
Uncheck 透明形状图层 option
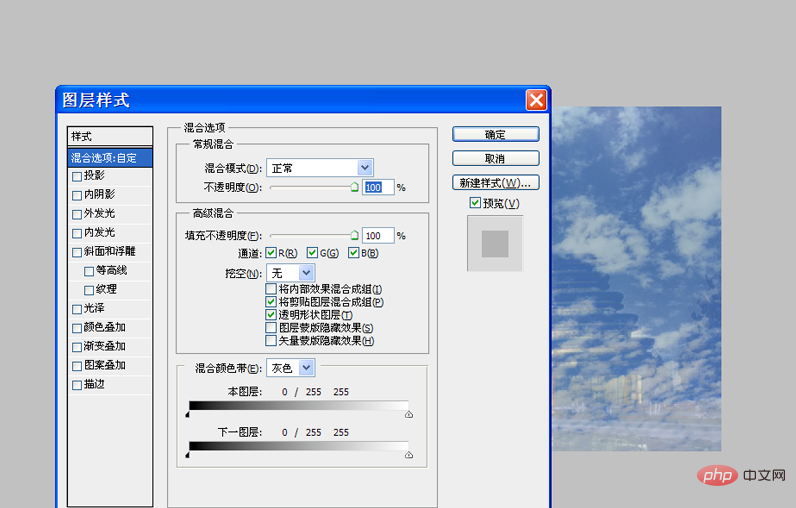[x=271, y=315]
